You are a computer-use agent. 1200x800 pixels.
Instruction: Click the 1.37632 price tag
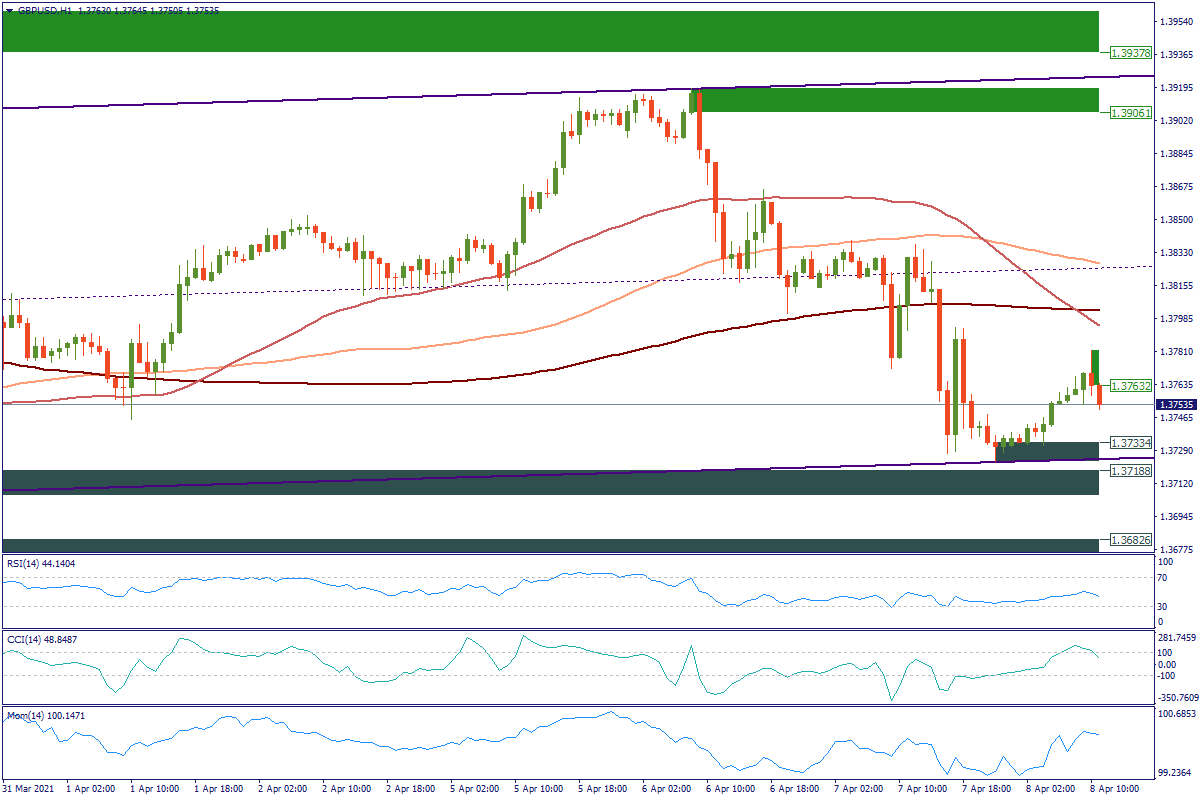1131,385
